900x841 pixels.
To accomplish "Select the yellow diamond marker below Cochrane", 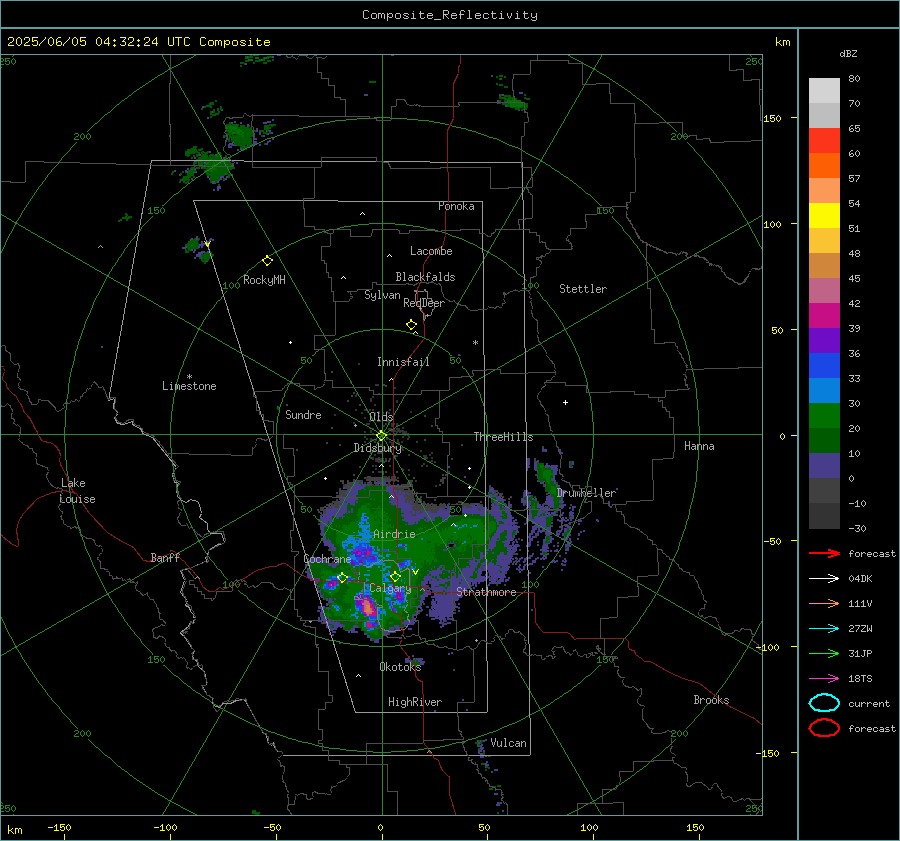I will (343, 578).
